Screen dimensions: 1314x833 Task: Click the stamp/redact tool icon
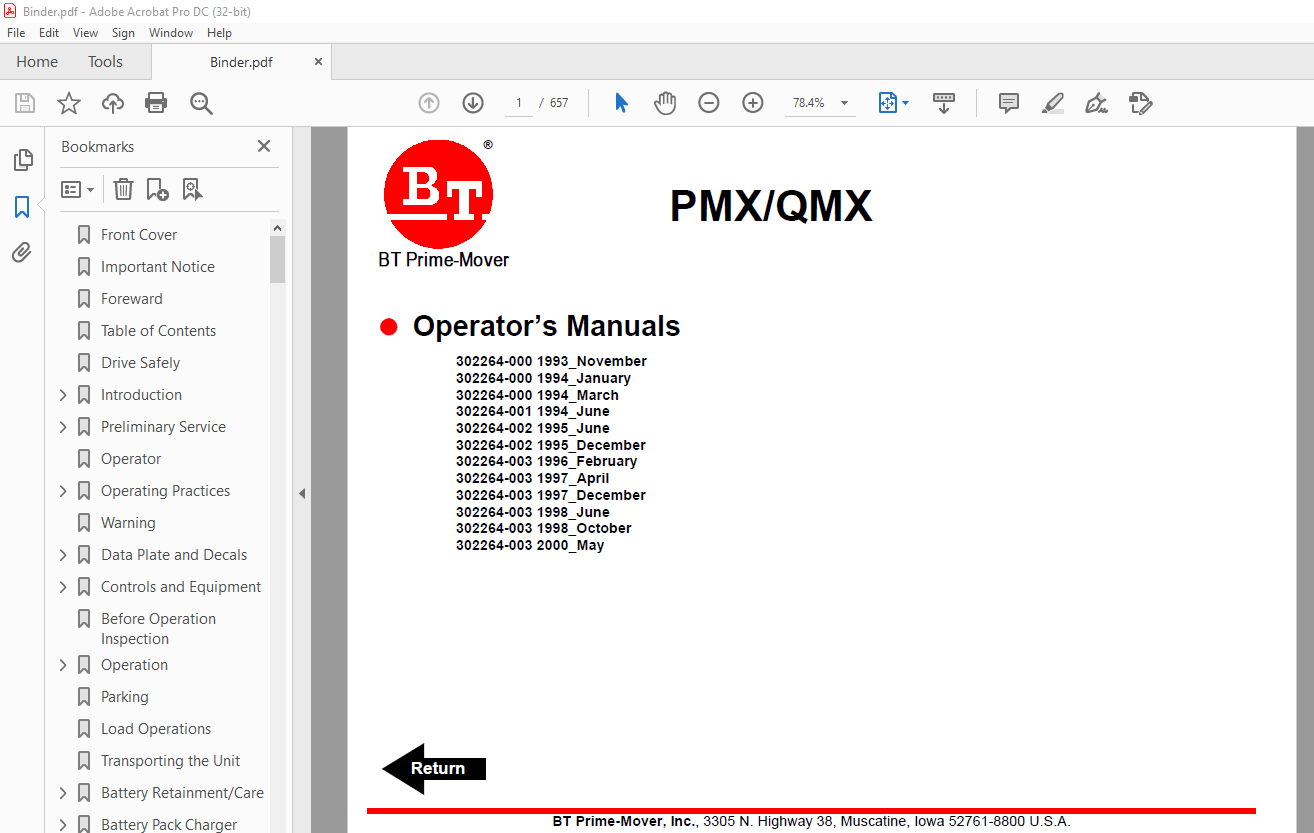(x=1140, y=103)
